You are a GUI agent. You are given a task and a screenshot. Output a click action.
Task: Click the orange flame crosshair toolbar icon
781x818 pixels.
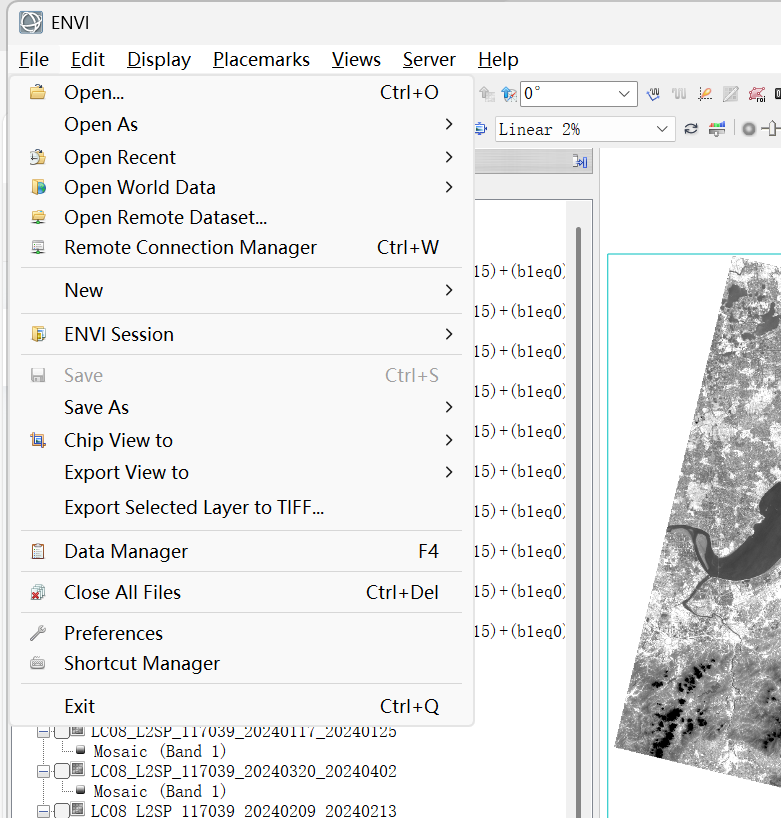click(x=705, y=94)
